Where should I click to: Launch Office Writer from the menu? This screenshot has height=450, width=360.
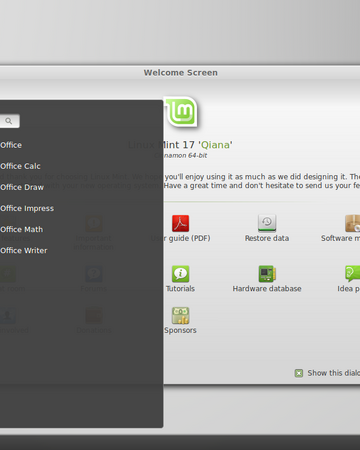(24, 251)
